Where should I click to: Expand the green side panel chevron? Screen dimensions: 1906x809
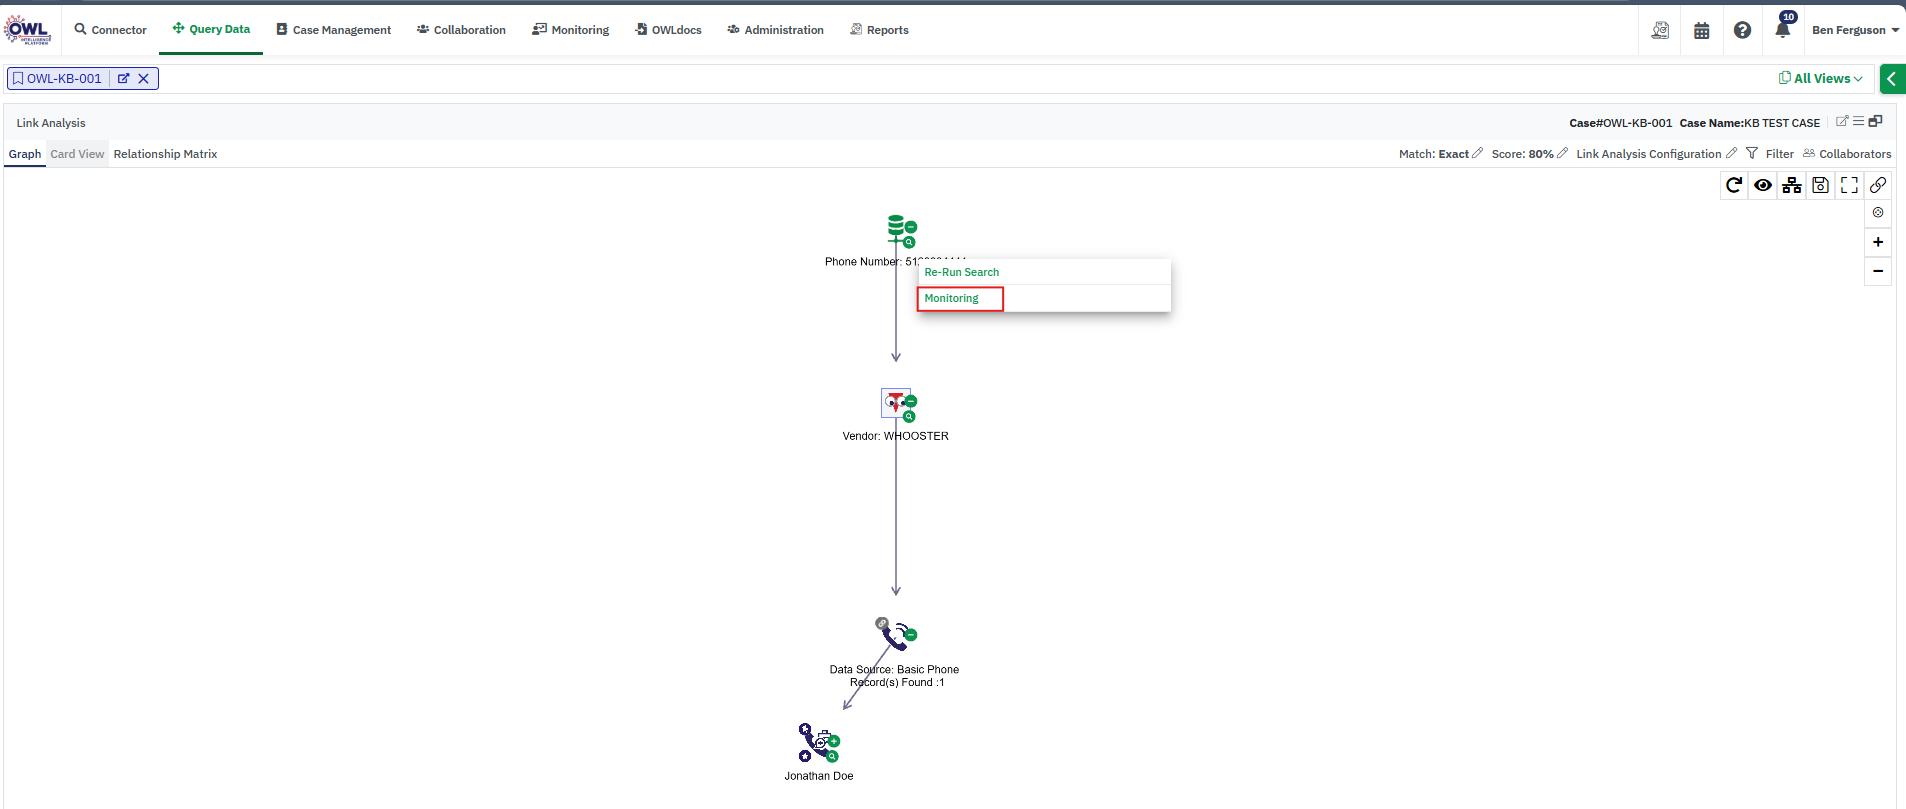[1893, 79]
